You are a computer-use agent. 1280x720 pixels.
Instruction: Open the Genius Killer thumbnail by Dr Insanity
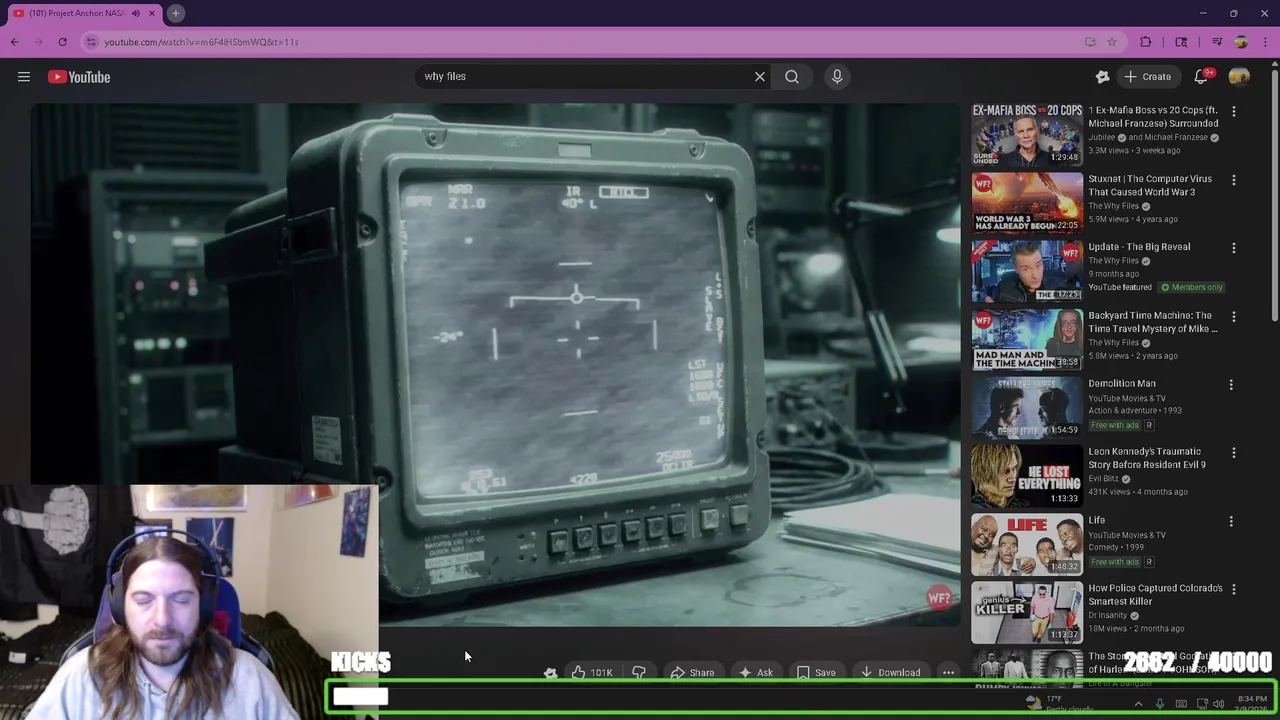(1027, 612)
